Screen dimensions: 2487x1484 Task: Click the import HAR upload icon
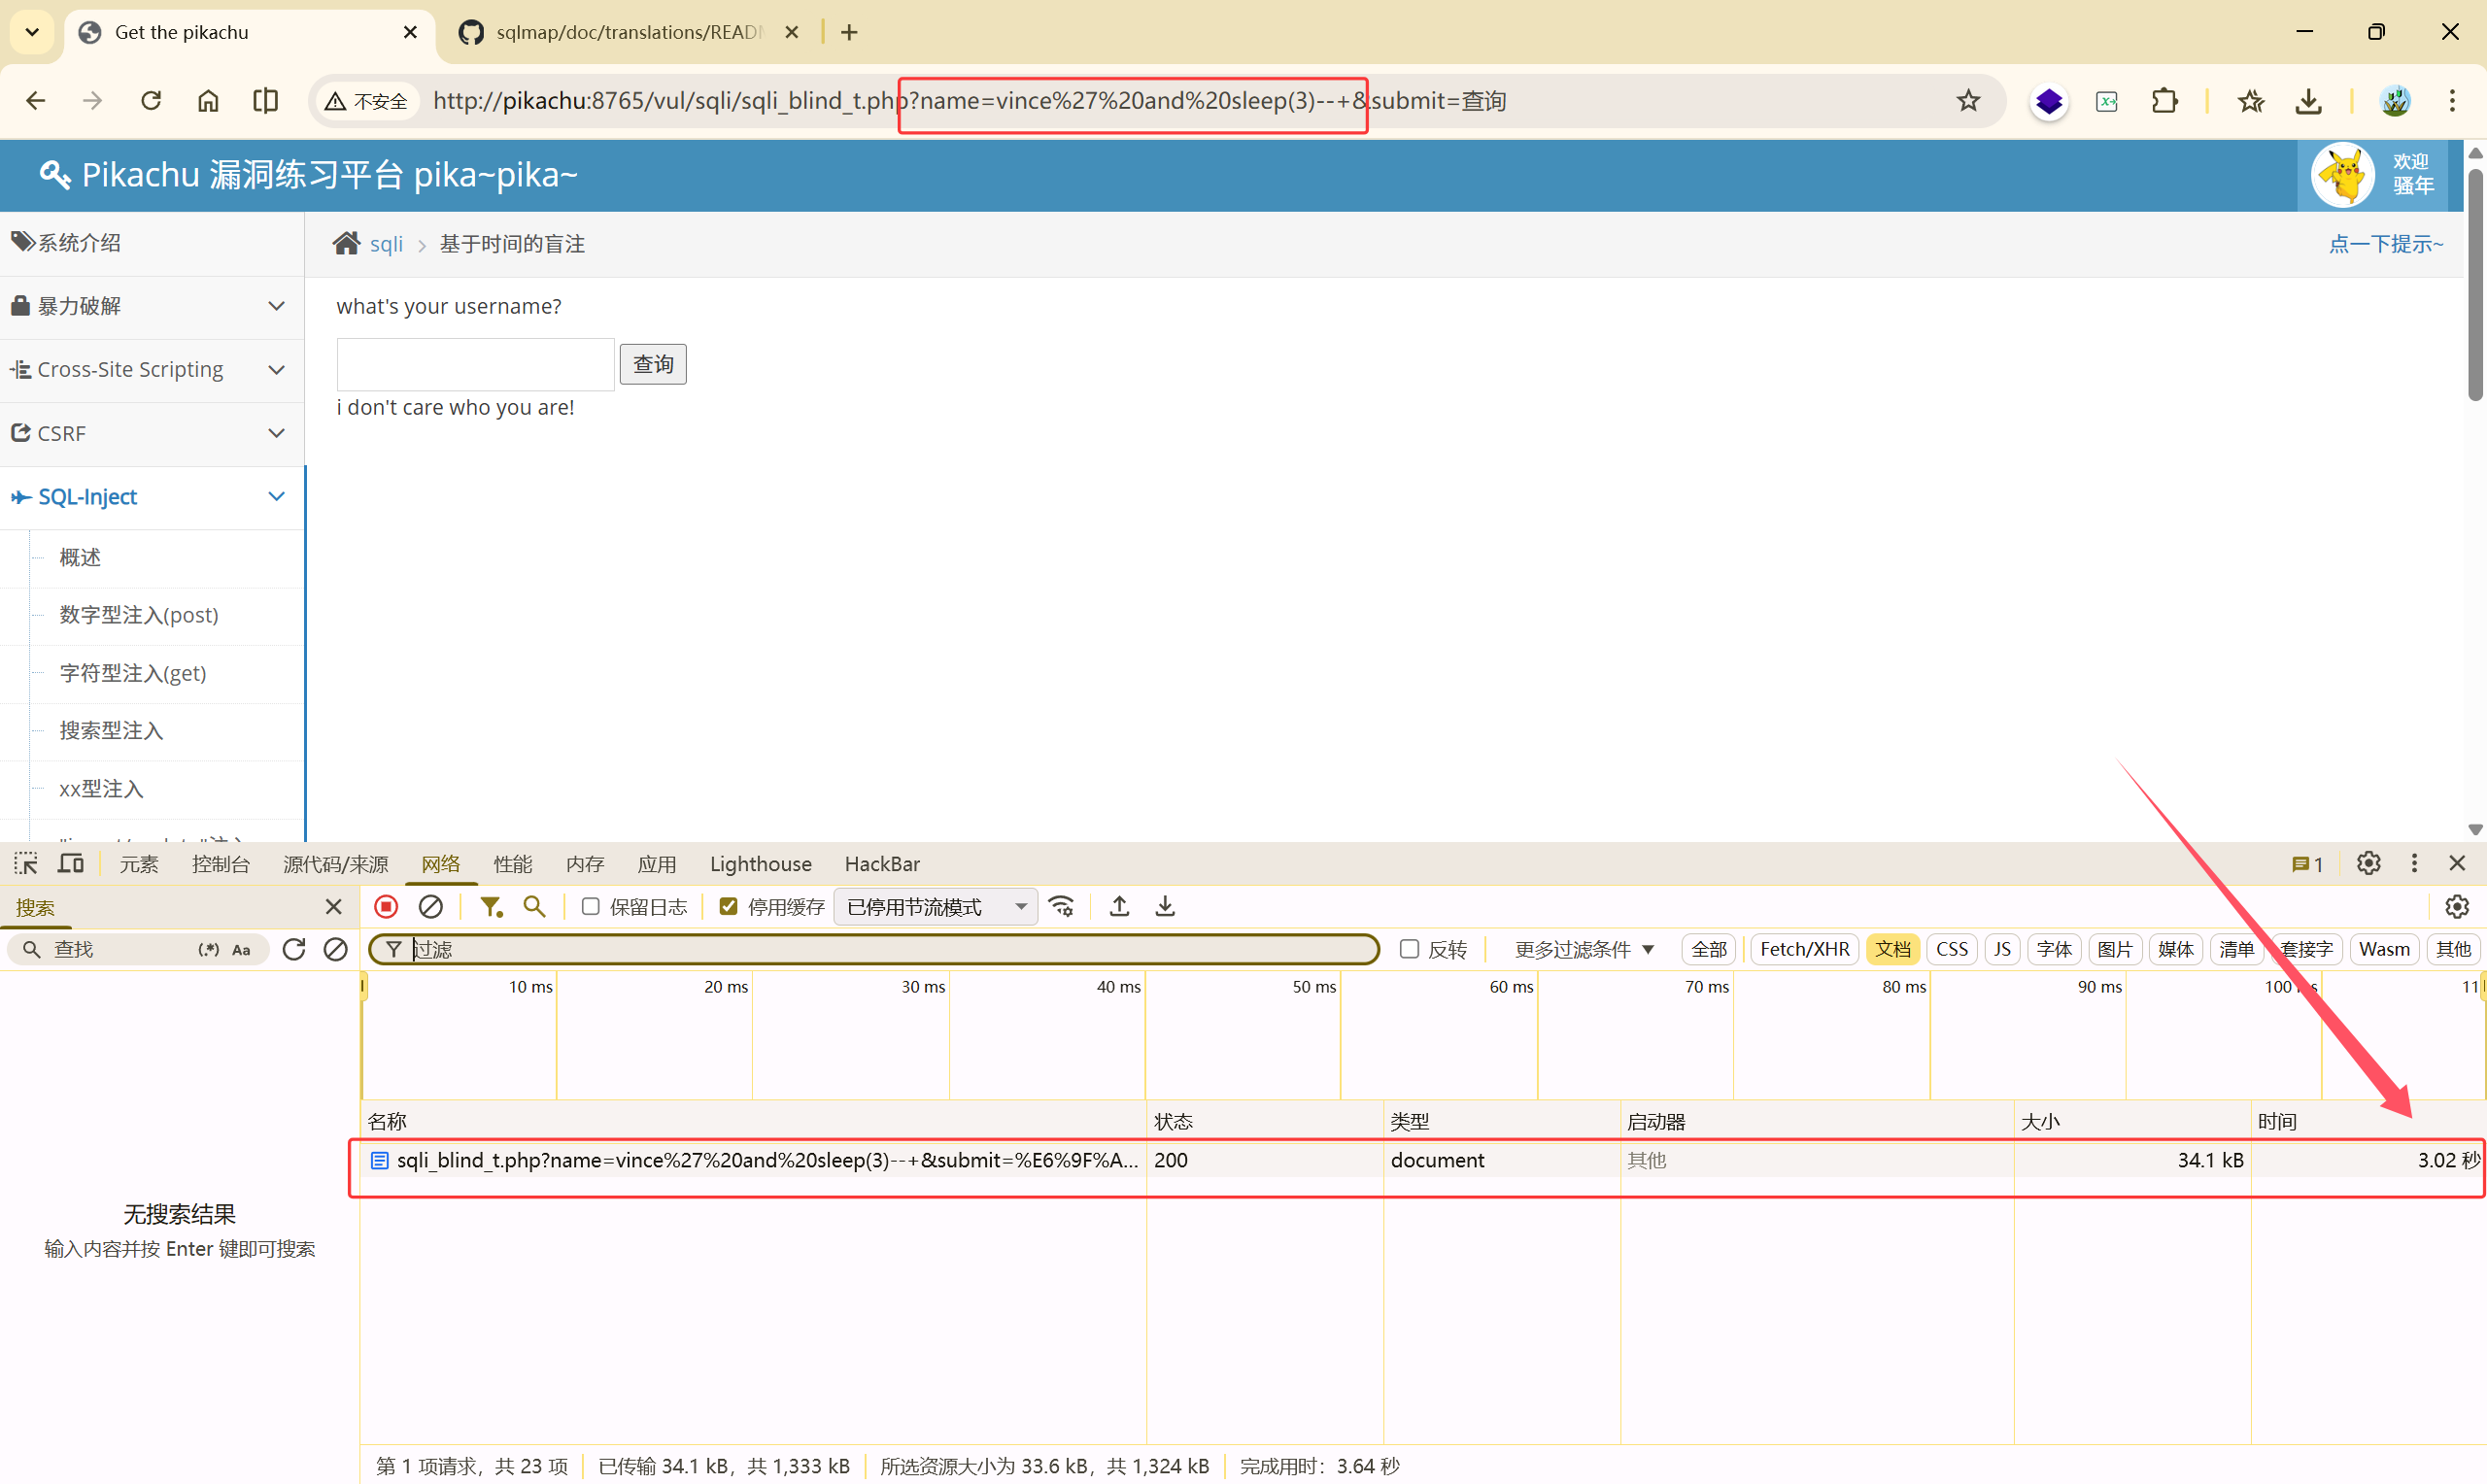pos(1119,906)
